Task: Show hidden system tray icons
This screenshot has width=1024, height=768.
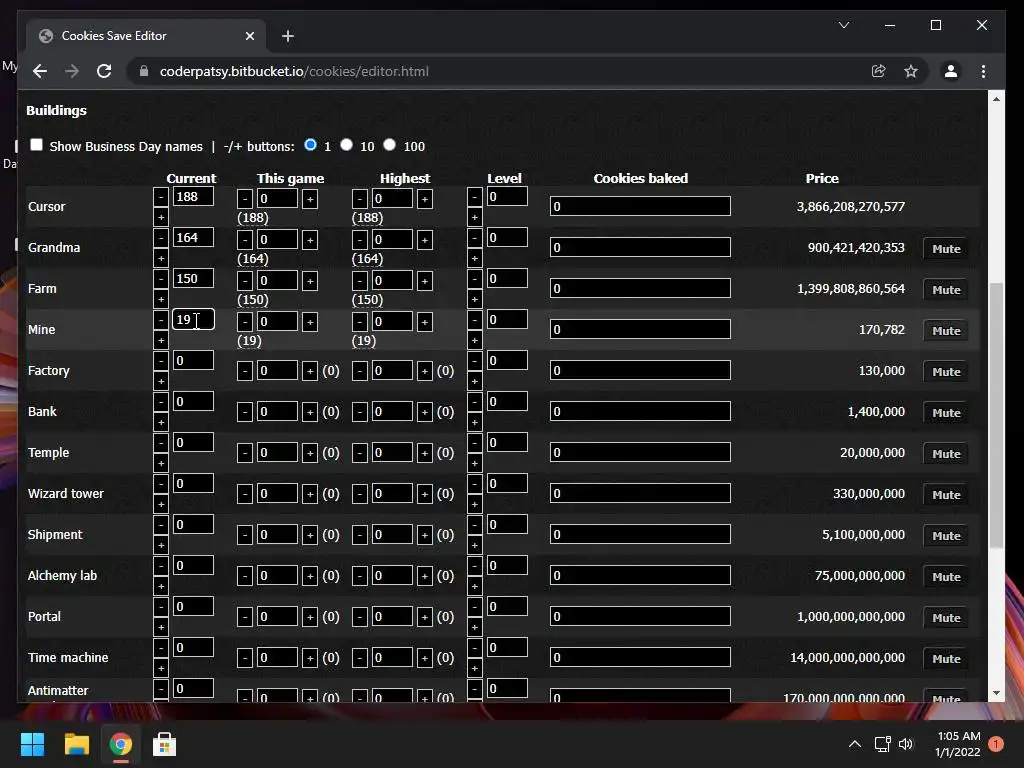Action: 854,744
